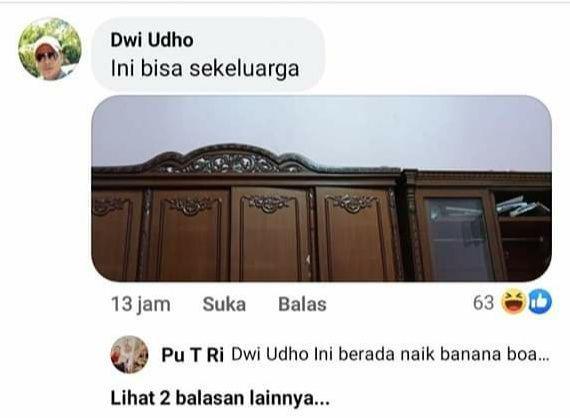The image size is (570, 418).
Task: Click books on the open shelf in photo
Action: [522, 206]
